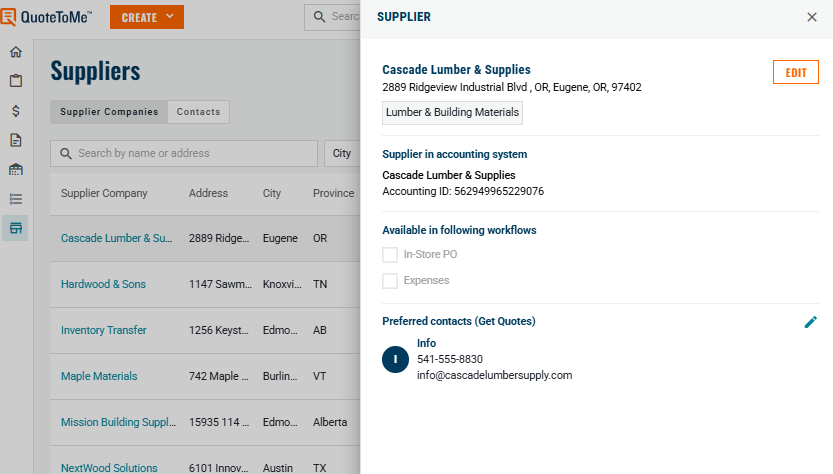Screen dimensions: 833x474
Task: Open the Home icon in sidebar
Action: [x=16, y=52]
